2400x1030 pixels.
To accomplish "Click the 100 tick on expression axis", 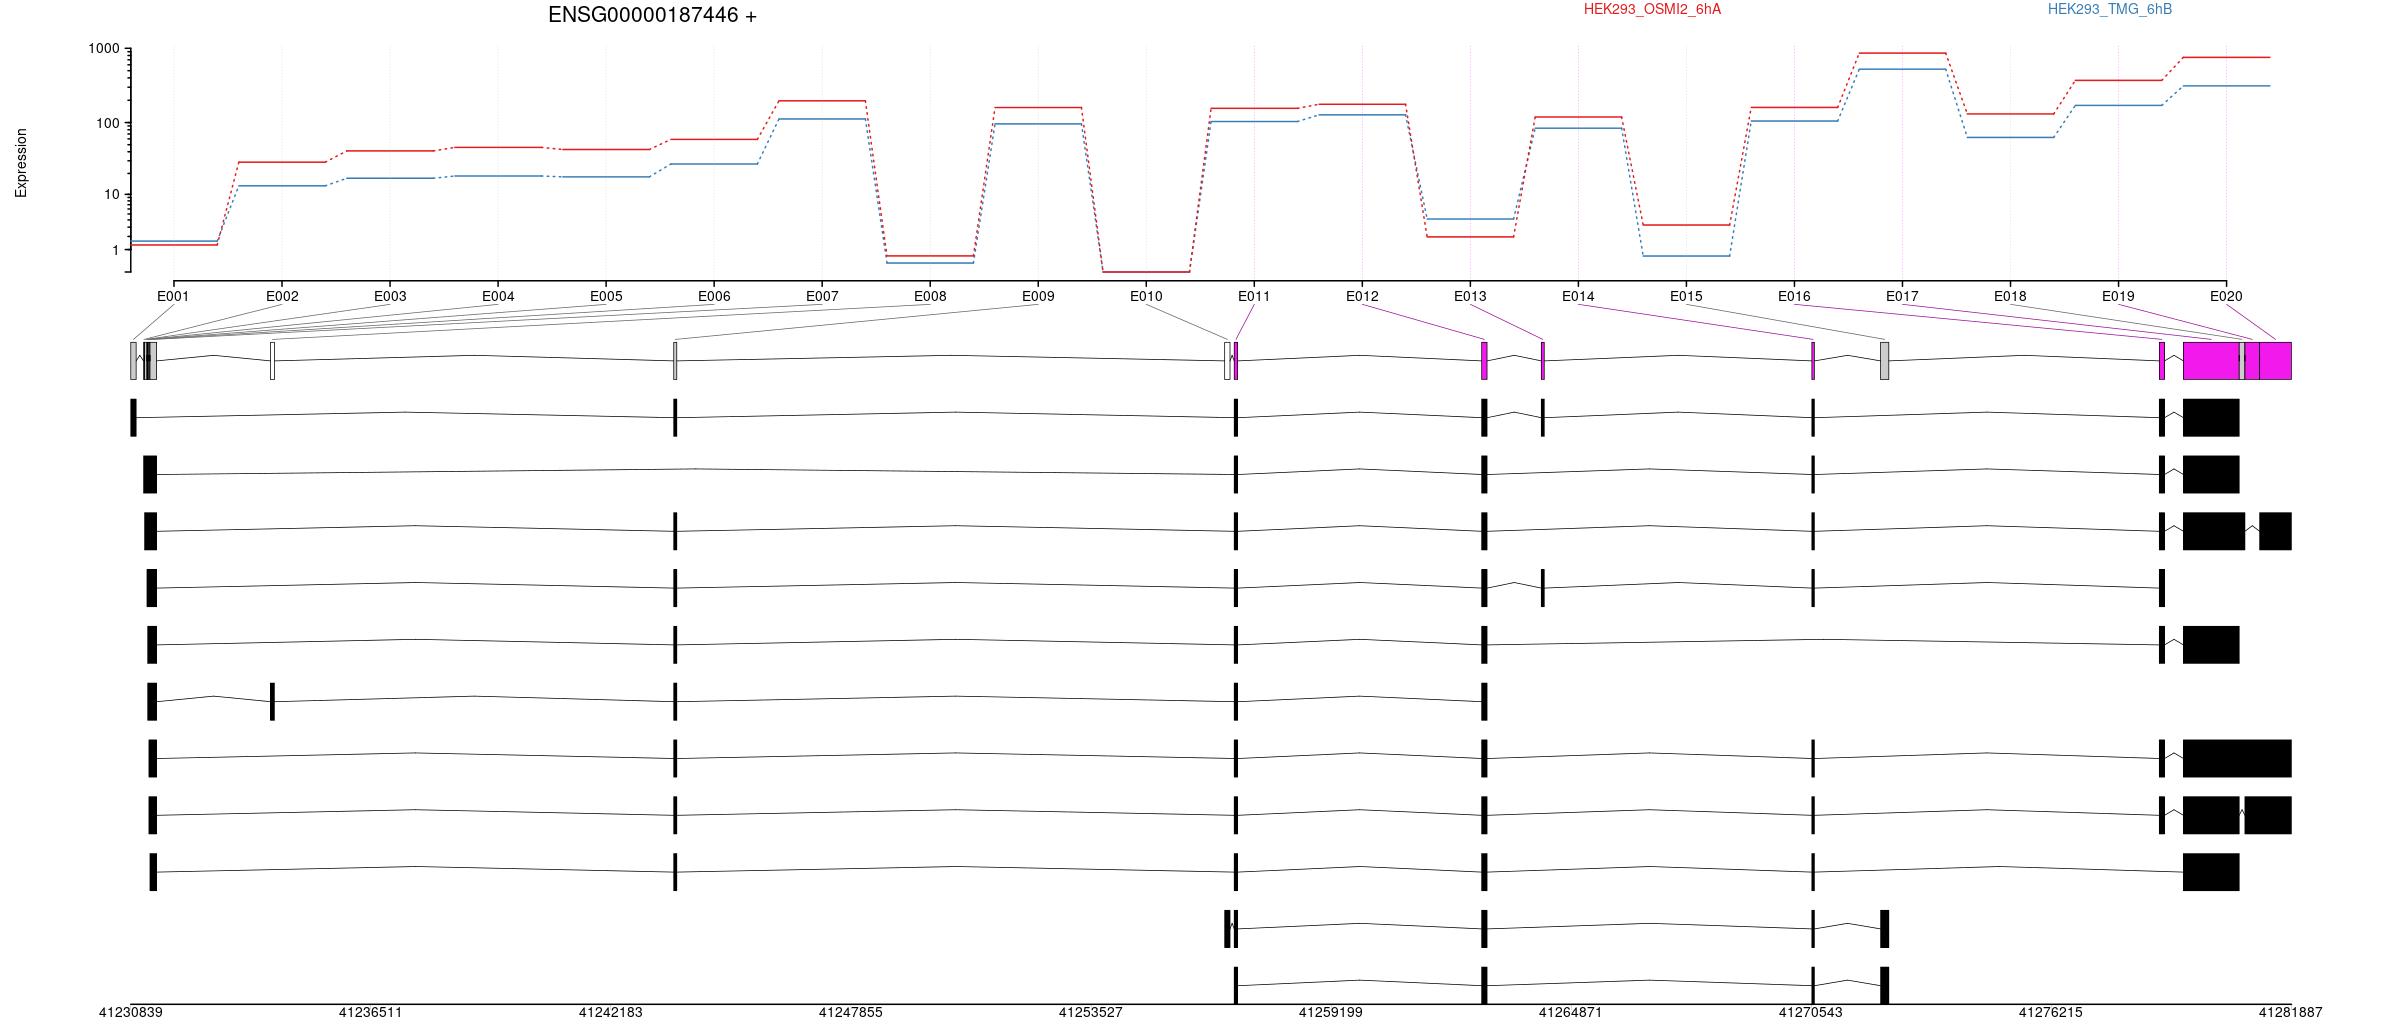I will tap(107, 123).
